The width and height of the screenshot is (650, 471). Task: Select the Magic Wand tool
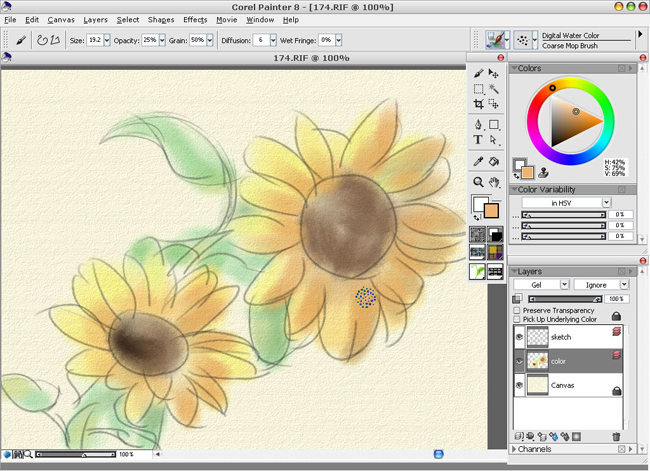tap(494, 89)
